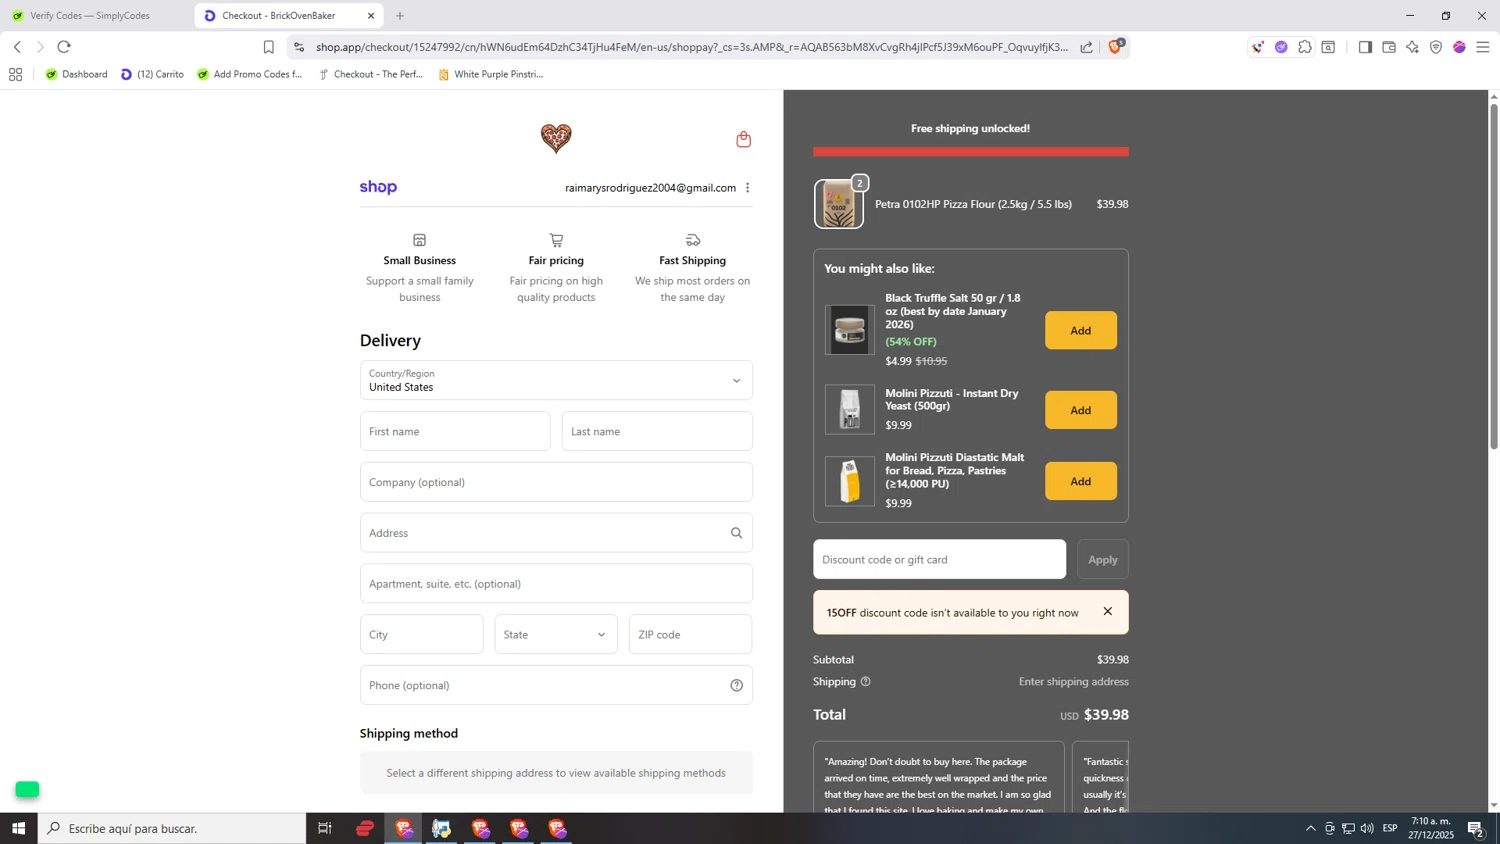Close the Checkout BrickOvenBaker tab
The height and width of the screenshot is (844, 1500).
point(371,16)
